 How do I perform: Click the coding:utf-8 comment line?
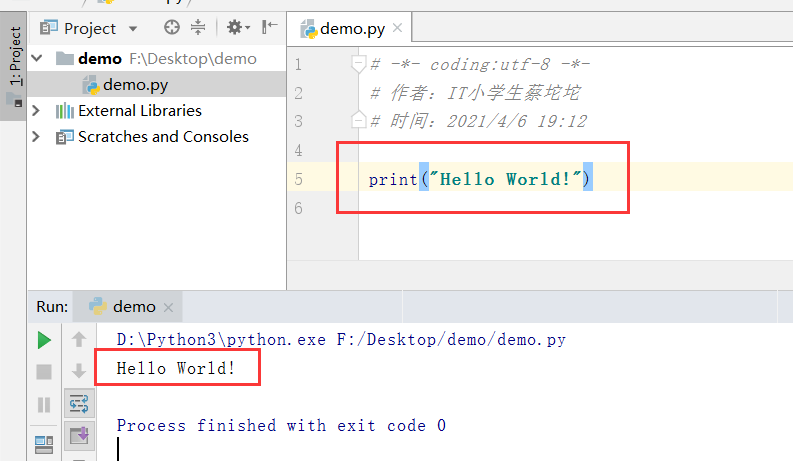point(480,65)
